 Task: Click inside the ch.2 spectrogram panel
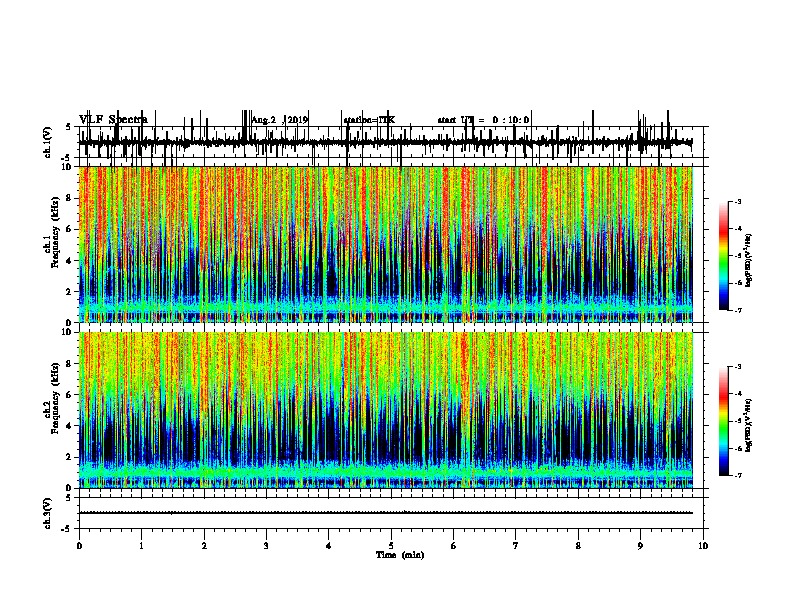386,410
